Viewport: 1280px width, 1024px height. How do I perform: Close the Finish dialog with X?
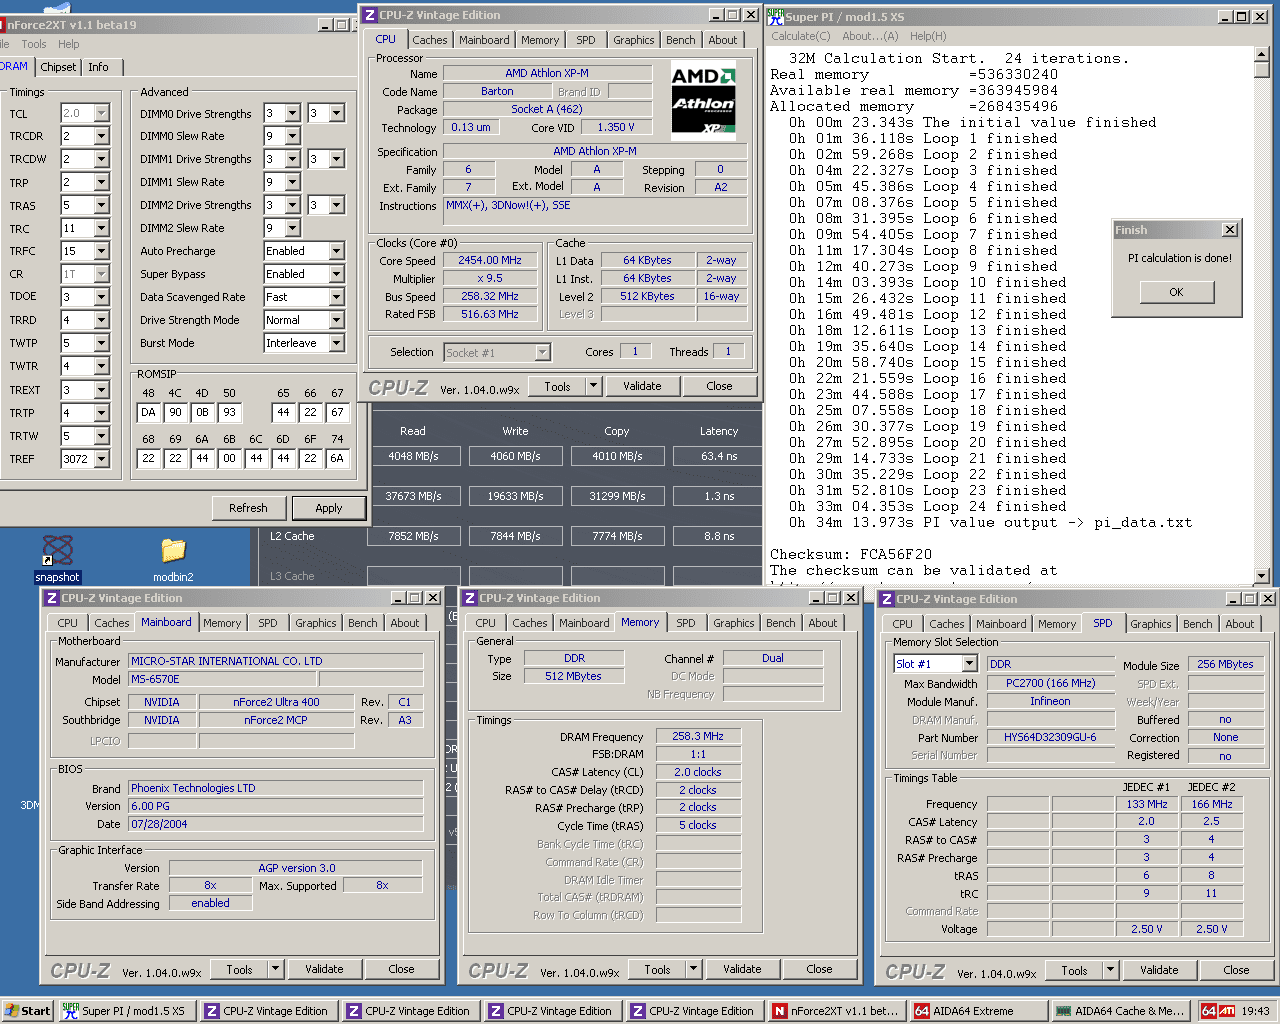tap(1230, 230)
